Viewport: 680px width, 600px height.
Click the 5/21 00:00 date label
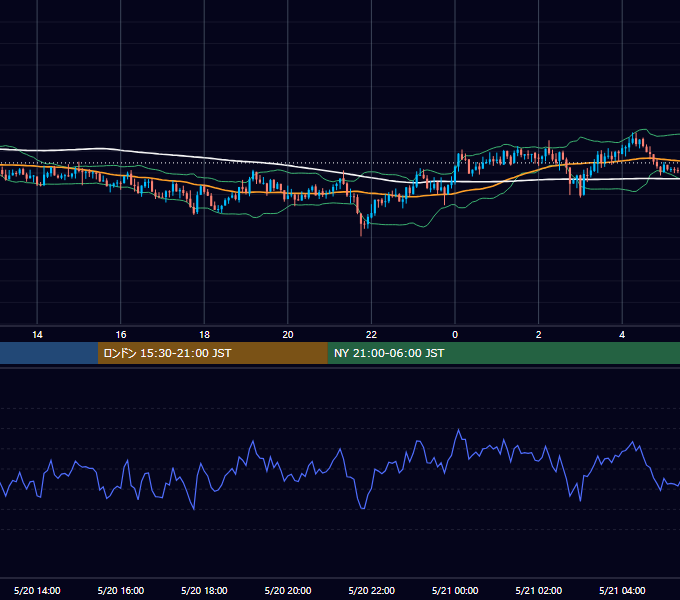(455, 590)
